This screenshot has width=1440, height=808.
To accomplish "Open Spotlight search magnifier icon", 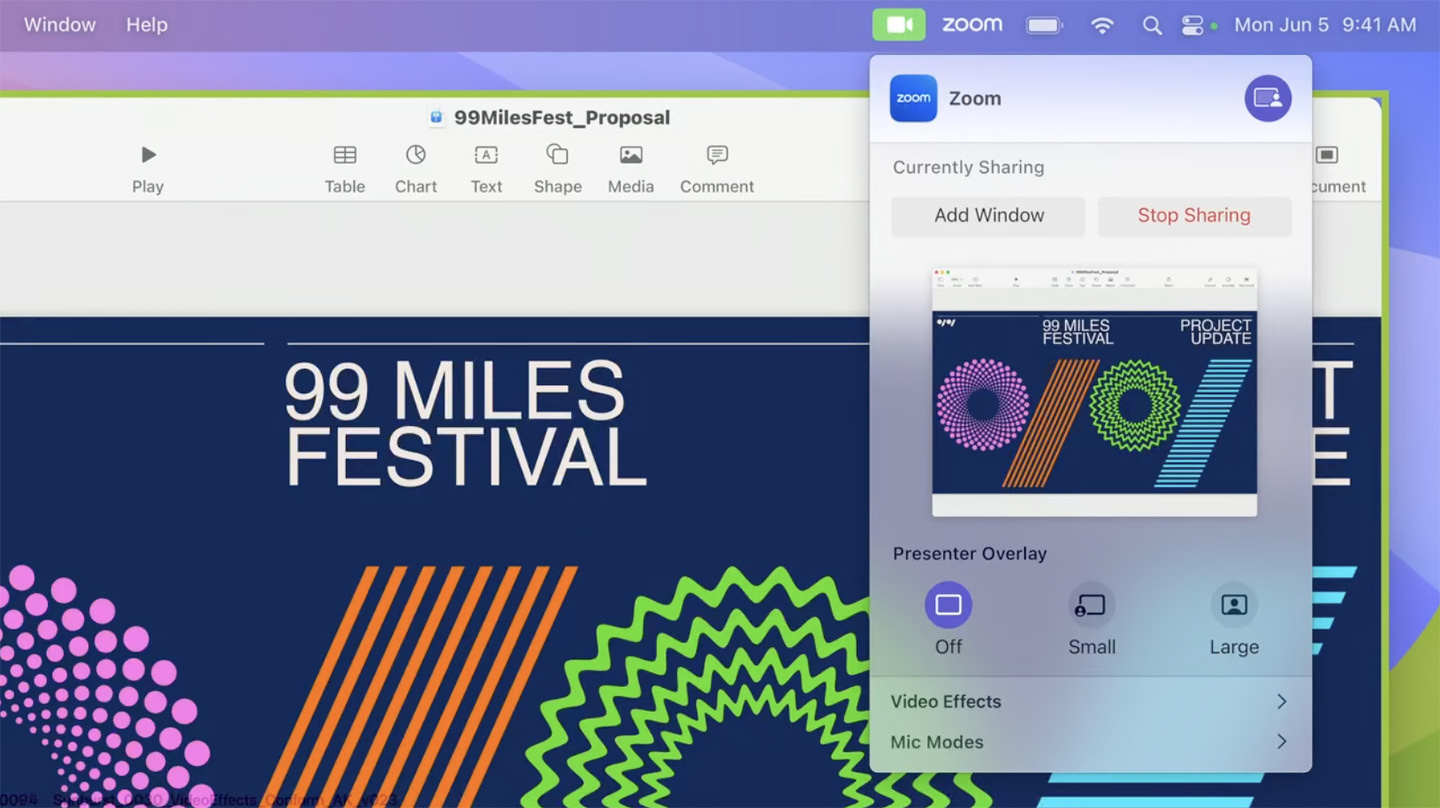I will [x=1152, y=25].
